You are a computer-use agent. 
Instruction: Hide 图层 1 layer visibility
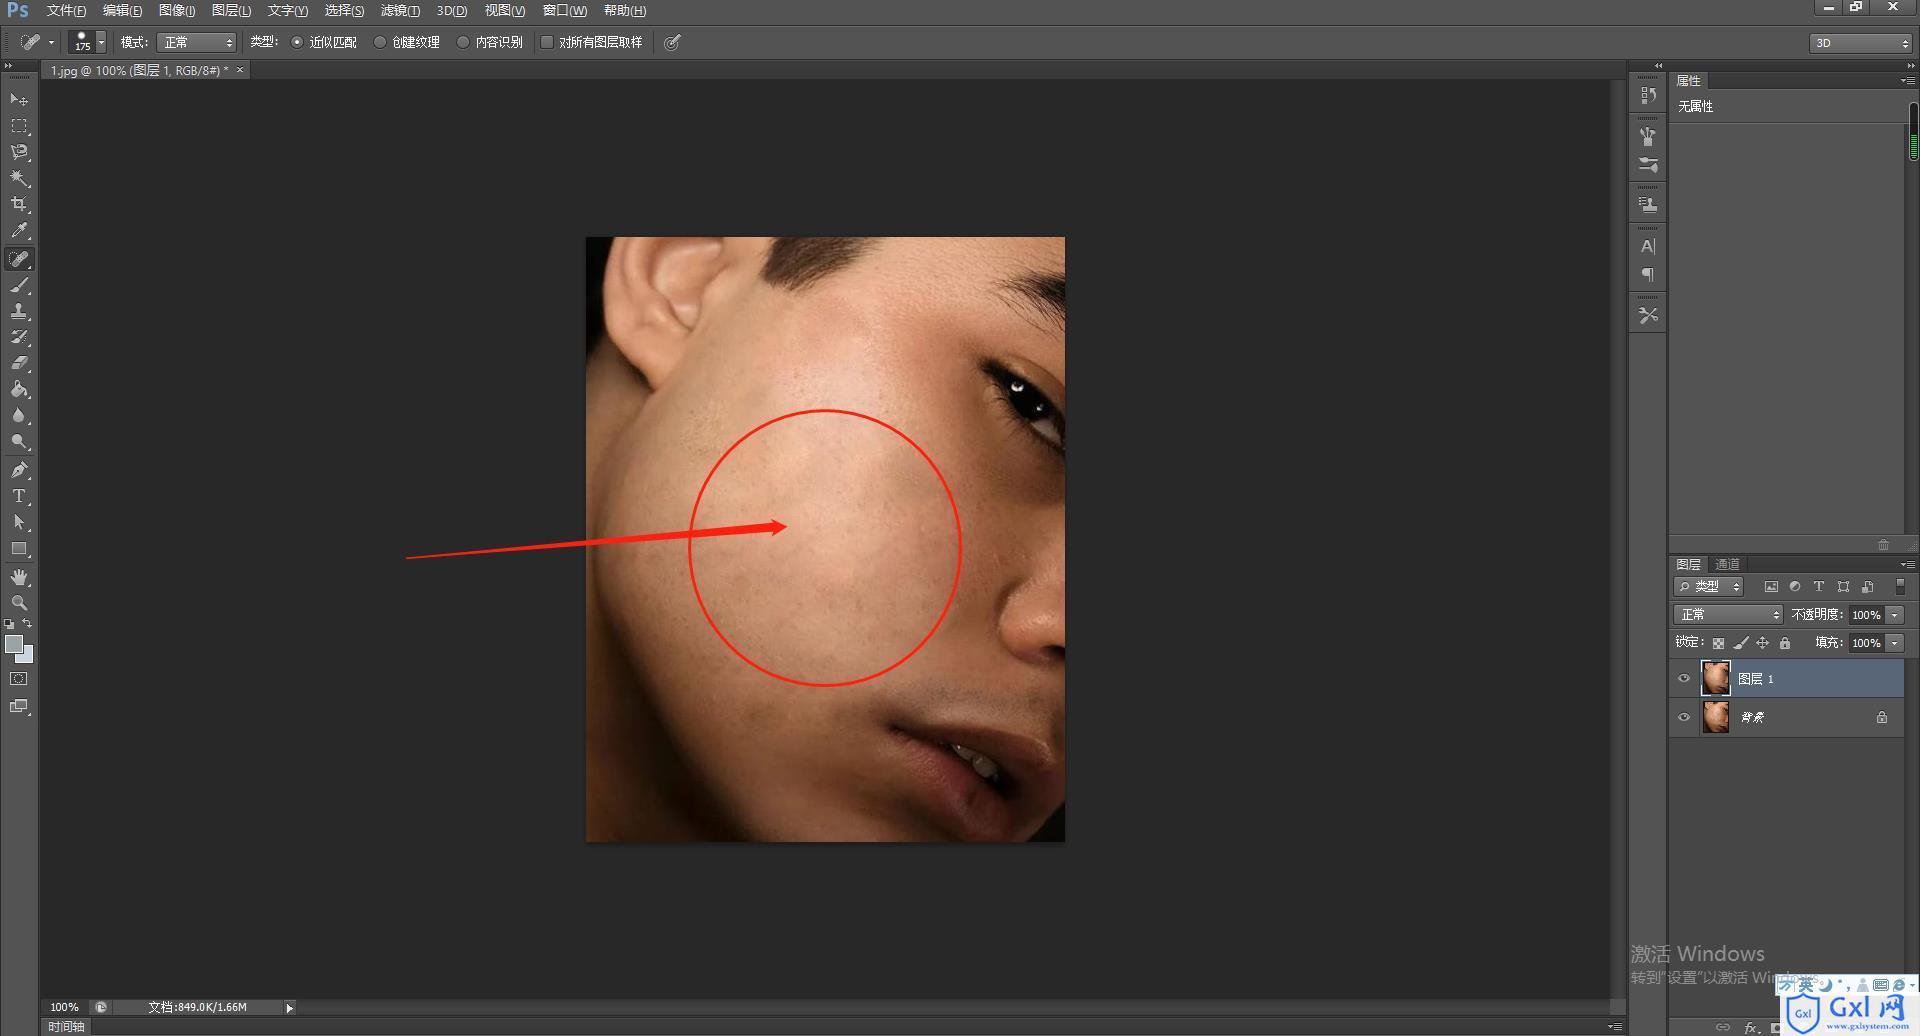[x=1684, y=678]
